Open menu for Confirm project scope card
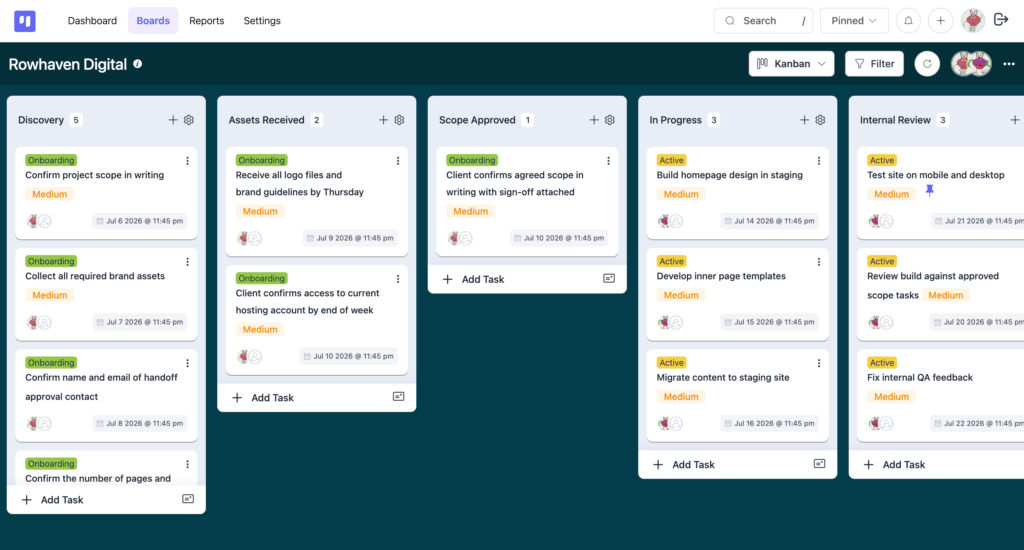 [x=187, y=161]
